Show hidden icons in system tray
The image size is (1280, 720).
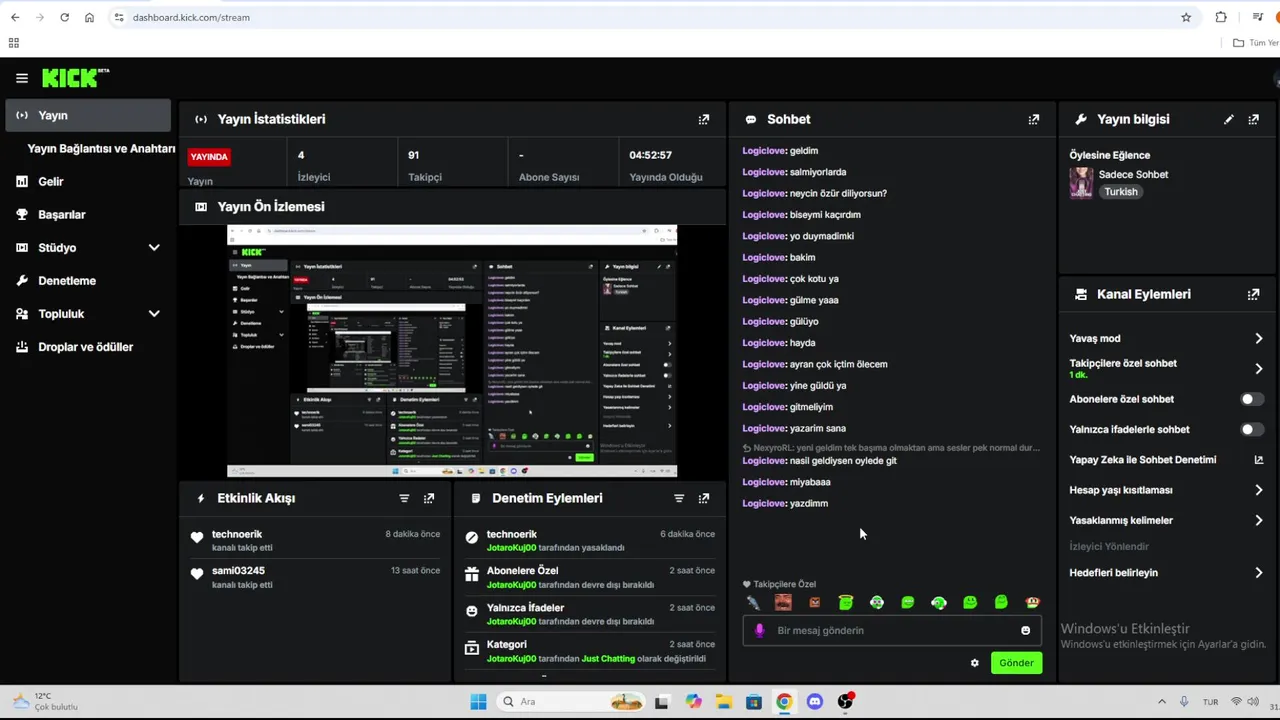(1161, 702)
